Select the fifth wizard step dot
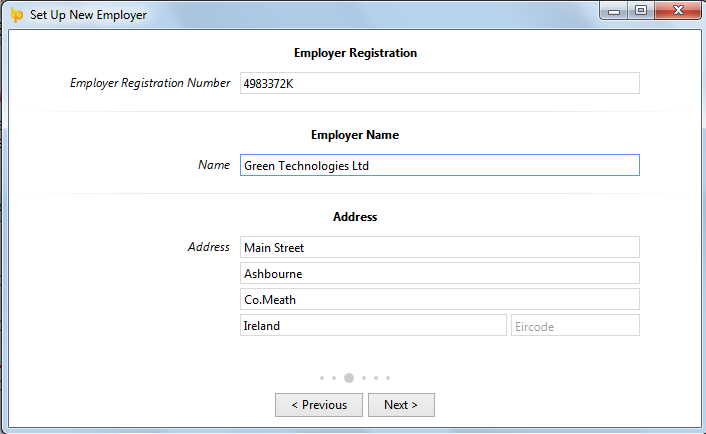The height and width of the screenshot is (434, 706). pos(376,378)
